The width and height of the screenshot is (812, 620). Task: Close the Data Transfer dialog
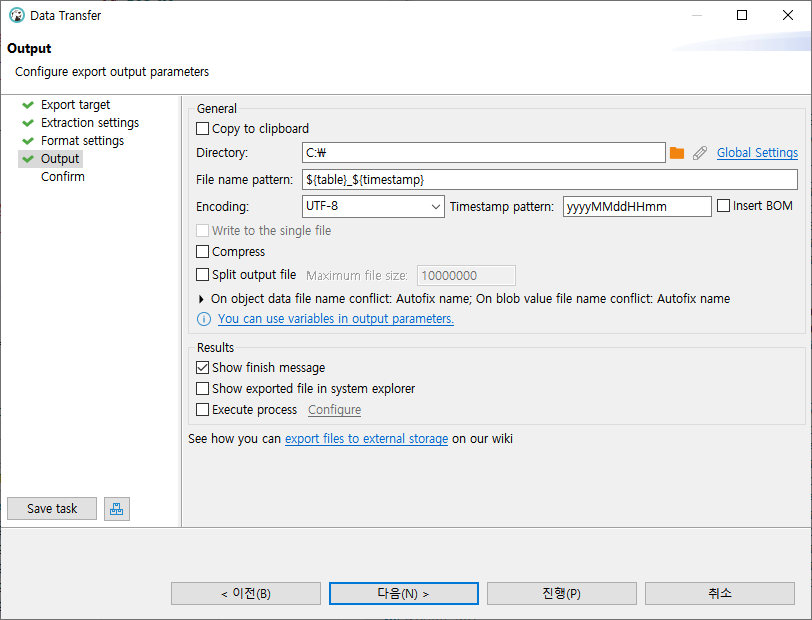[788, 15]
